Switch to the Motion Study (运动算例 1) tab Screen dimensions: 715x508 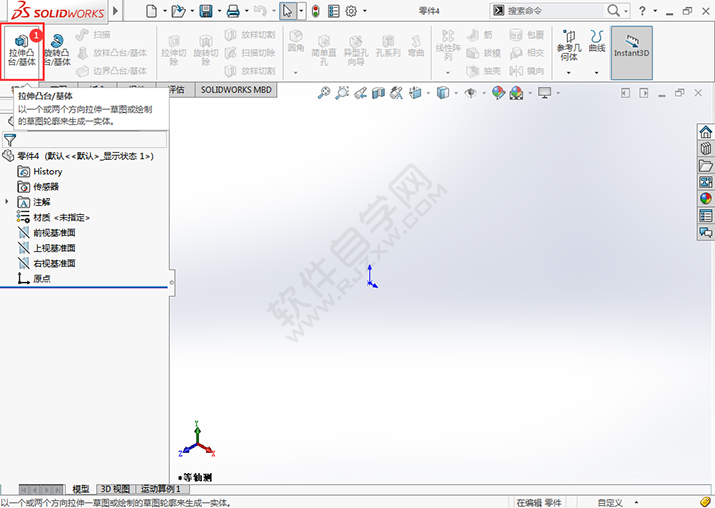[x=160, y=489]
